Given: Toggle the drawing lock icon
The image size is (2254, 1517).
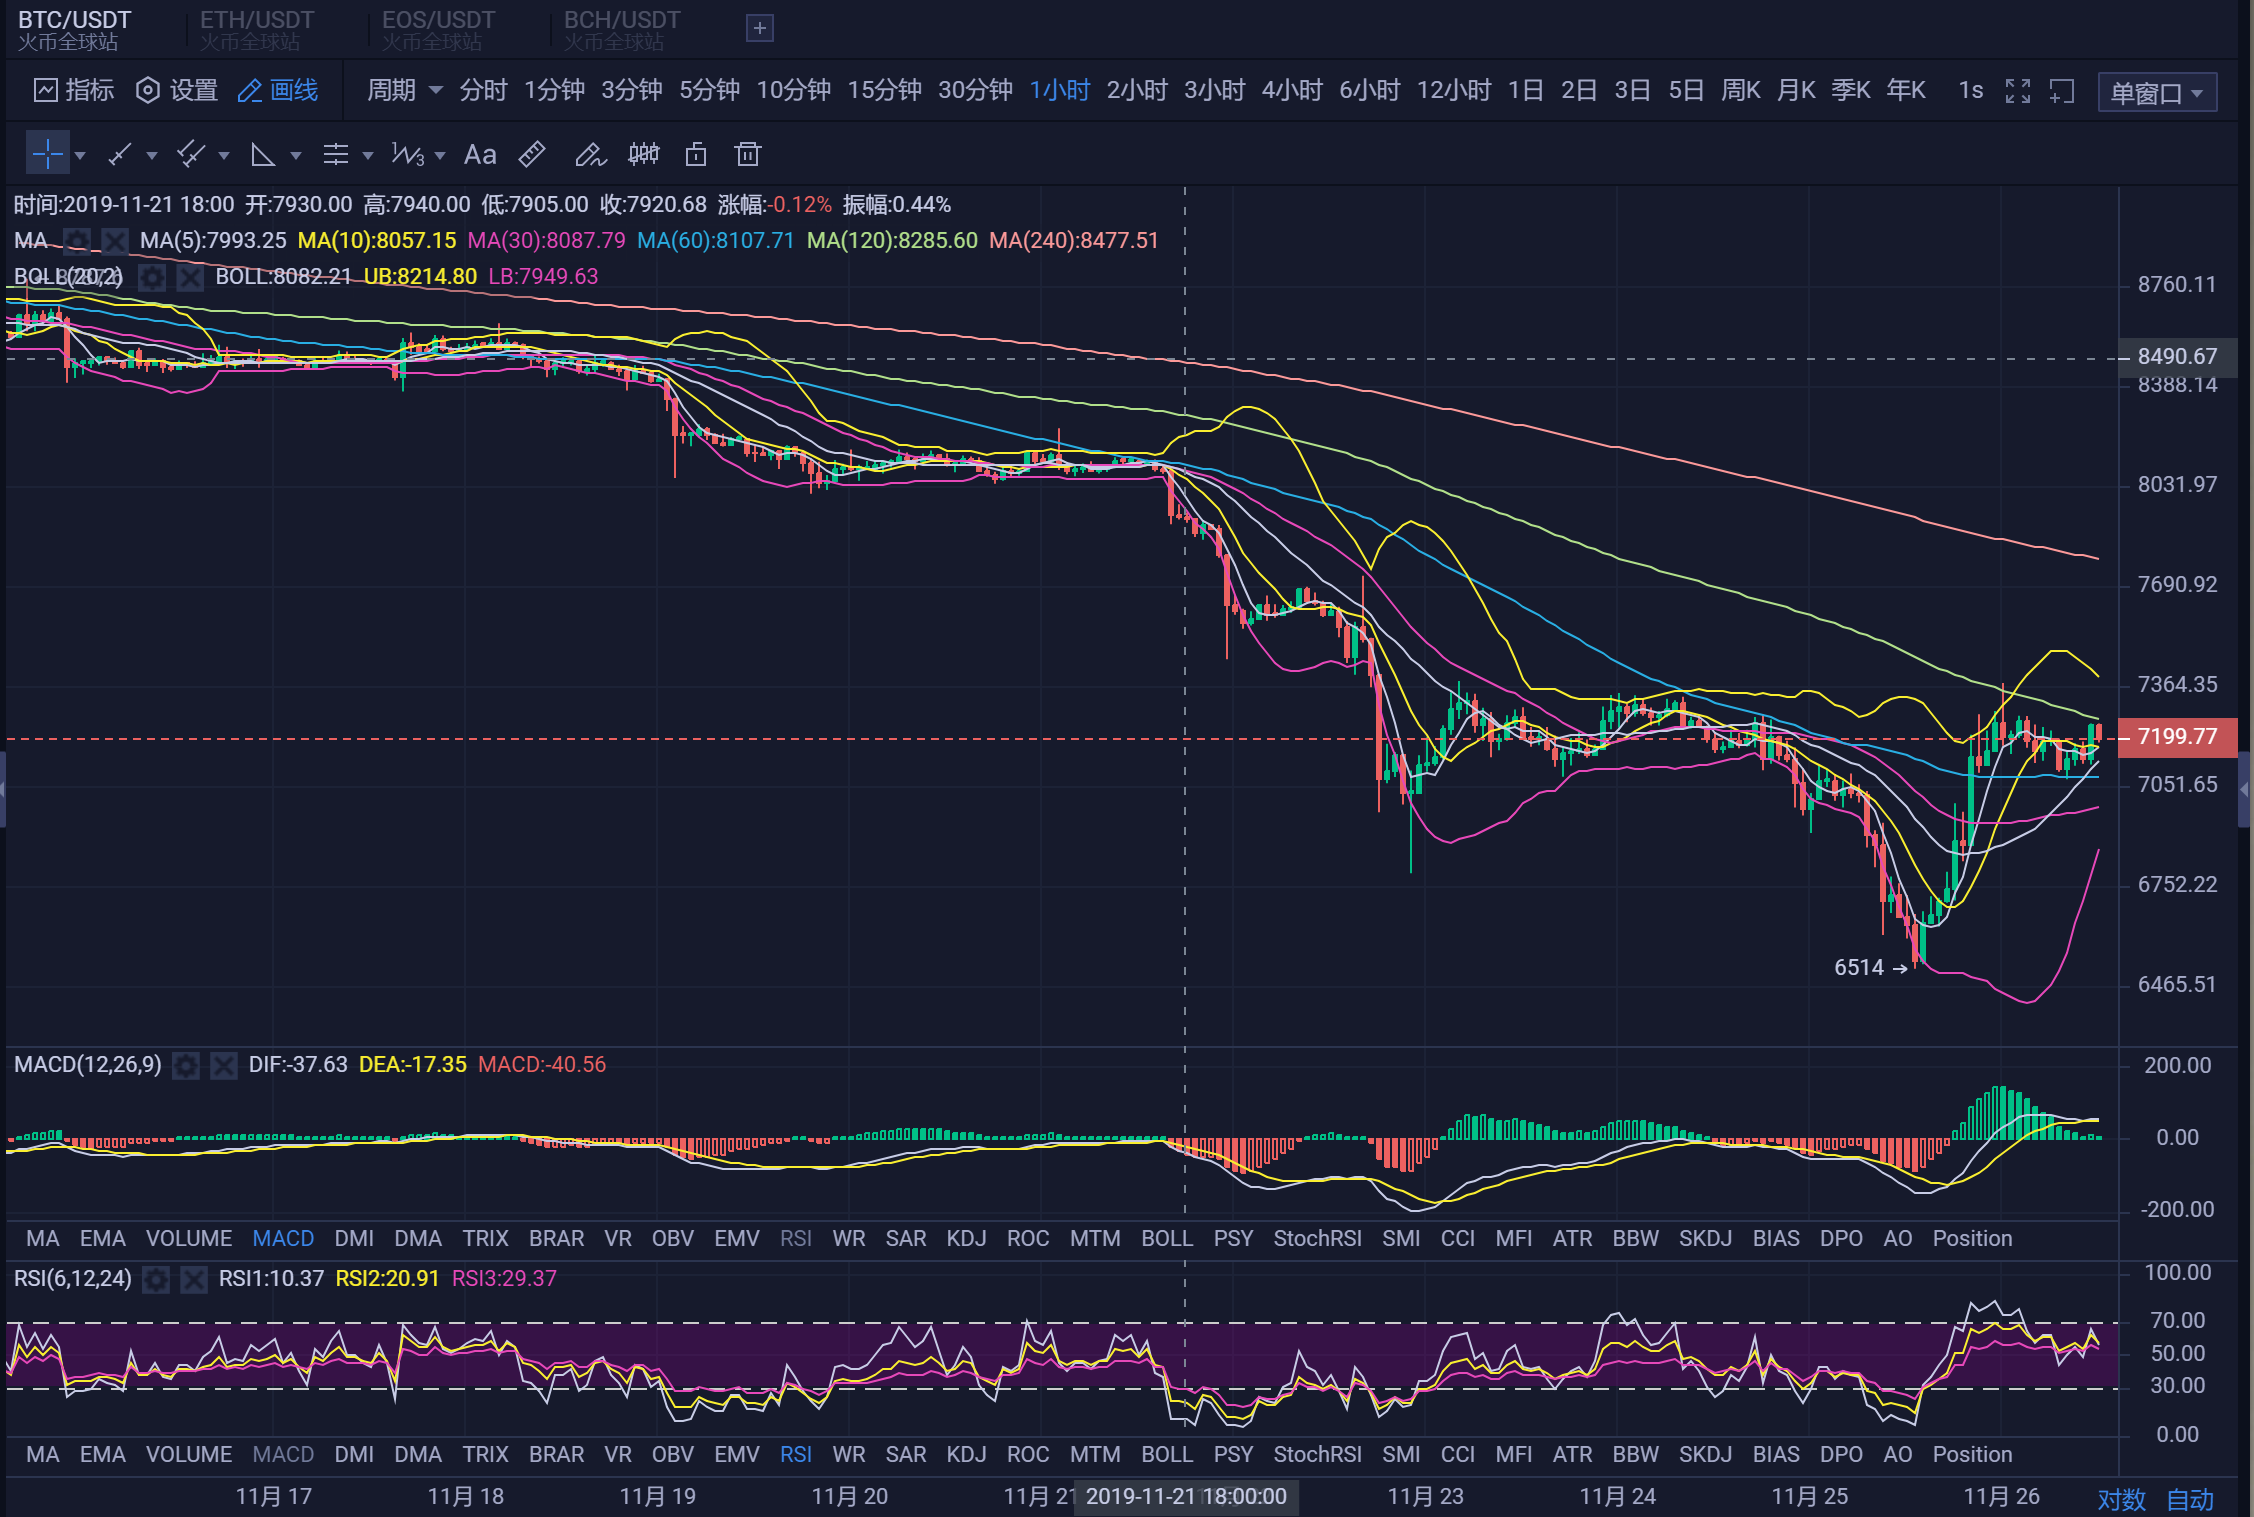Looking at the screenshot, I should [695, 154].
